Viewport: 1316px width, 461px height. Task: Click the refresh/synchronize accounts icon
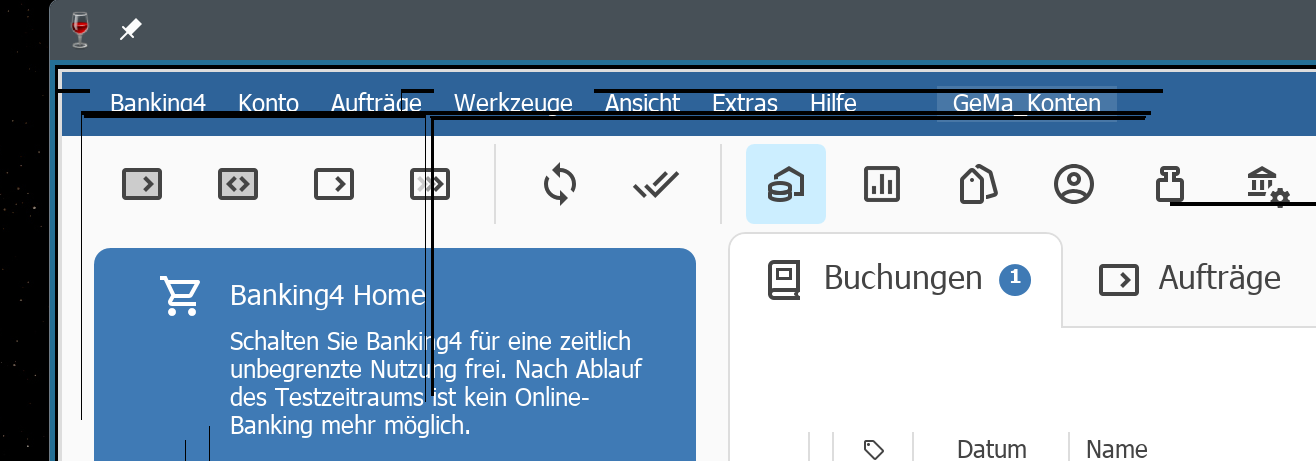pos(560,185)
